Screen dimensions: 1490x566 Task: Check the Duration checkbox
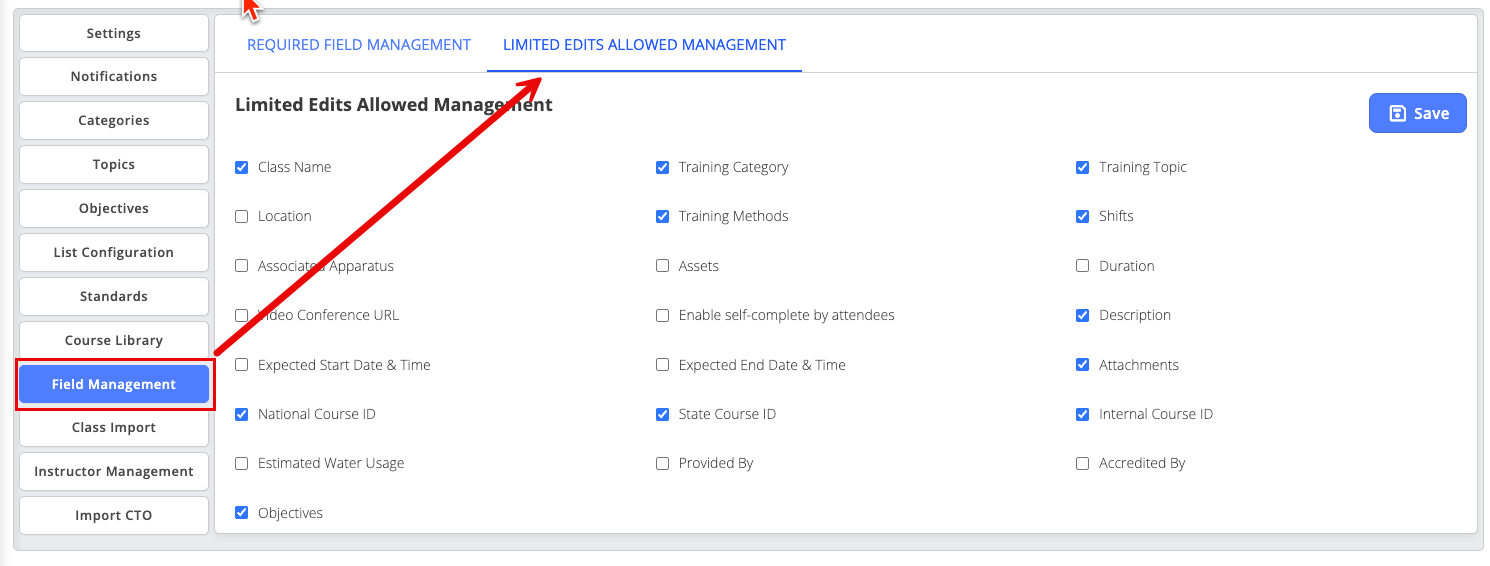(x=1082, y=266)
